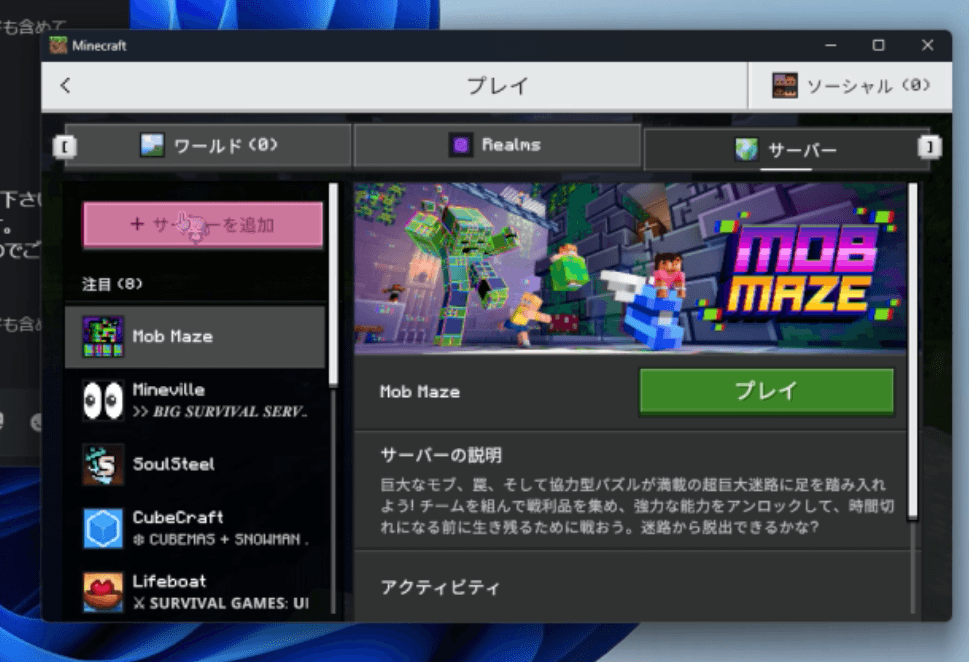Click the Mob Maze banner image
Viewport: 969px width, 662px height.
coord(630,268)
